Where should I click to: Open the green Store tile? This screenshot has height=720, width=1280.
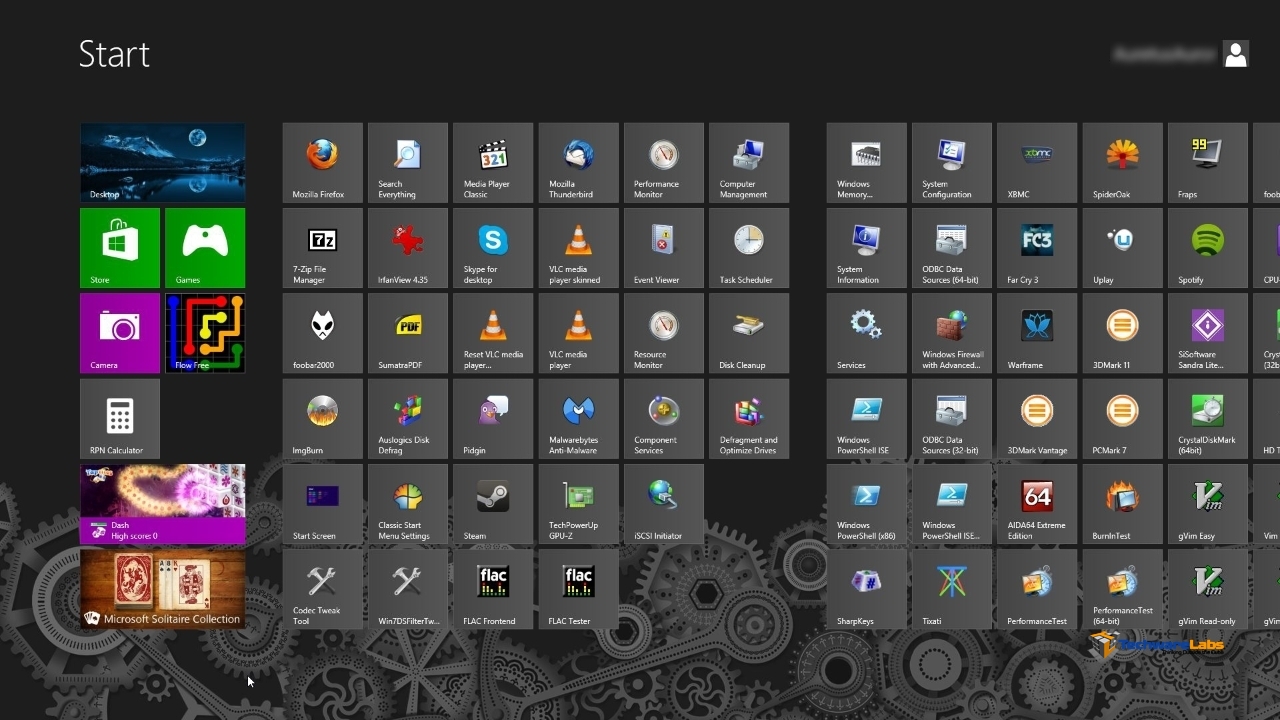pos(120,248)
